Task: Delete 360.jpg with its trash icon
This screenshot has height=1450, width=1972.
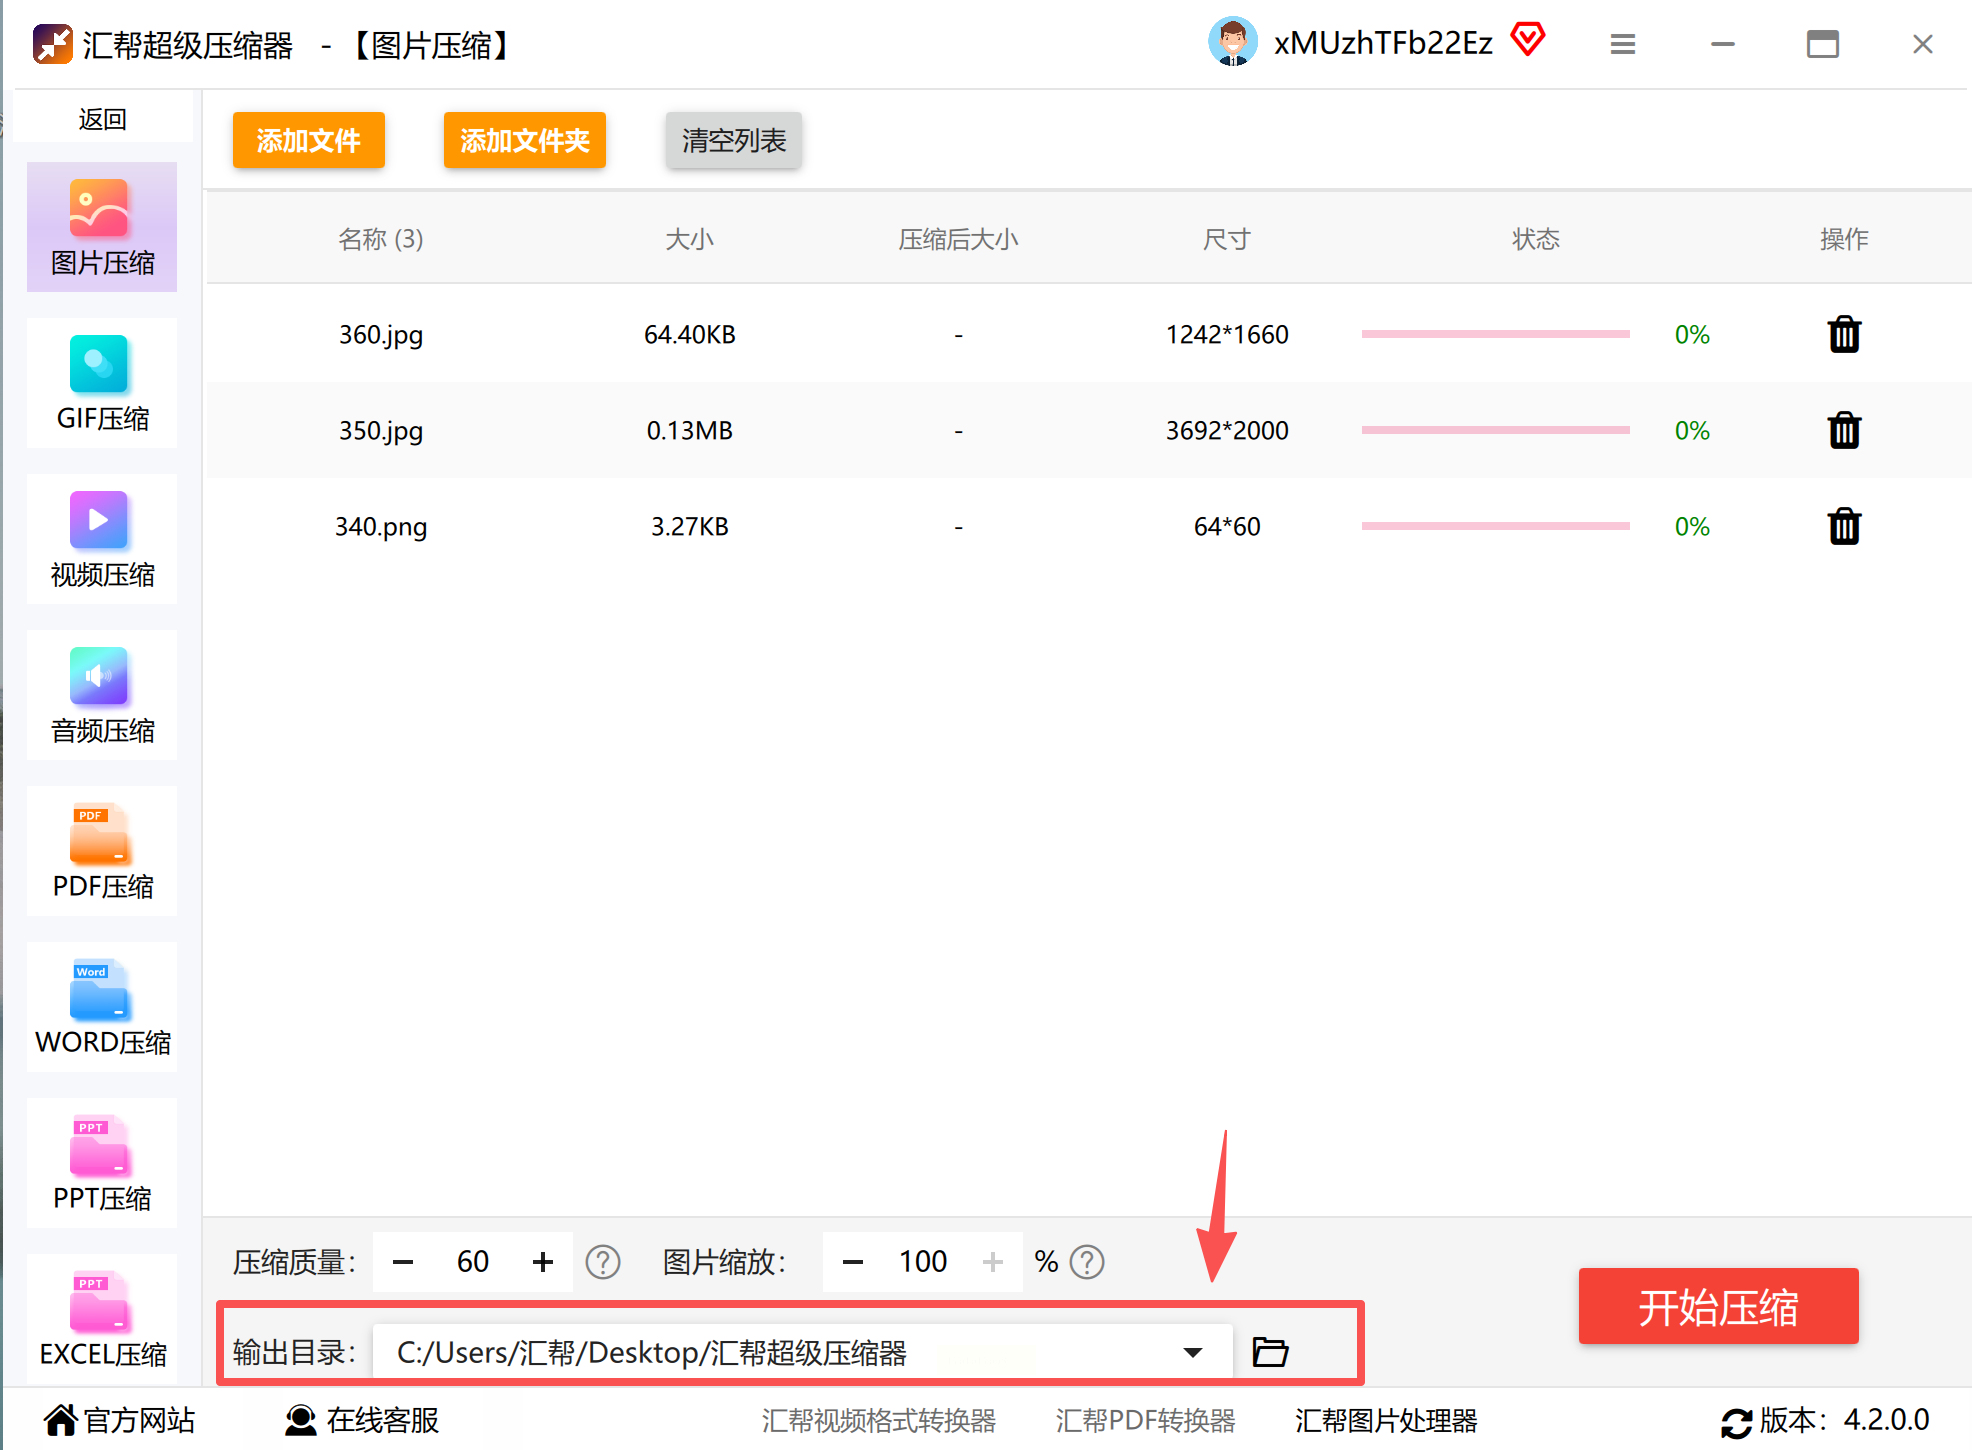Action: (1843, 334)
